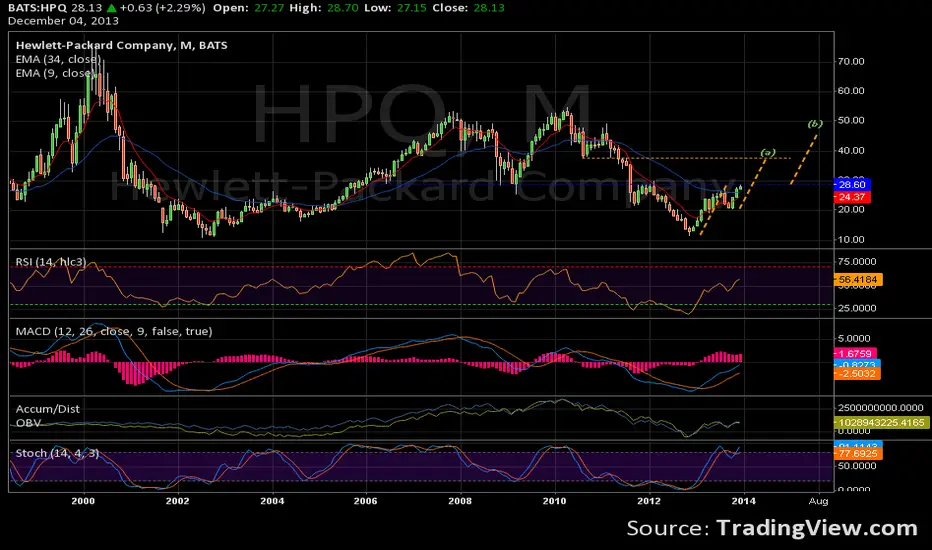Select the Hewlett-Packard Company, M, BATS title

tap(121, 45)
